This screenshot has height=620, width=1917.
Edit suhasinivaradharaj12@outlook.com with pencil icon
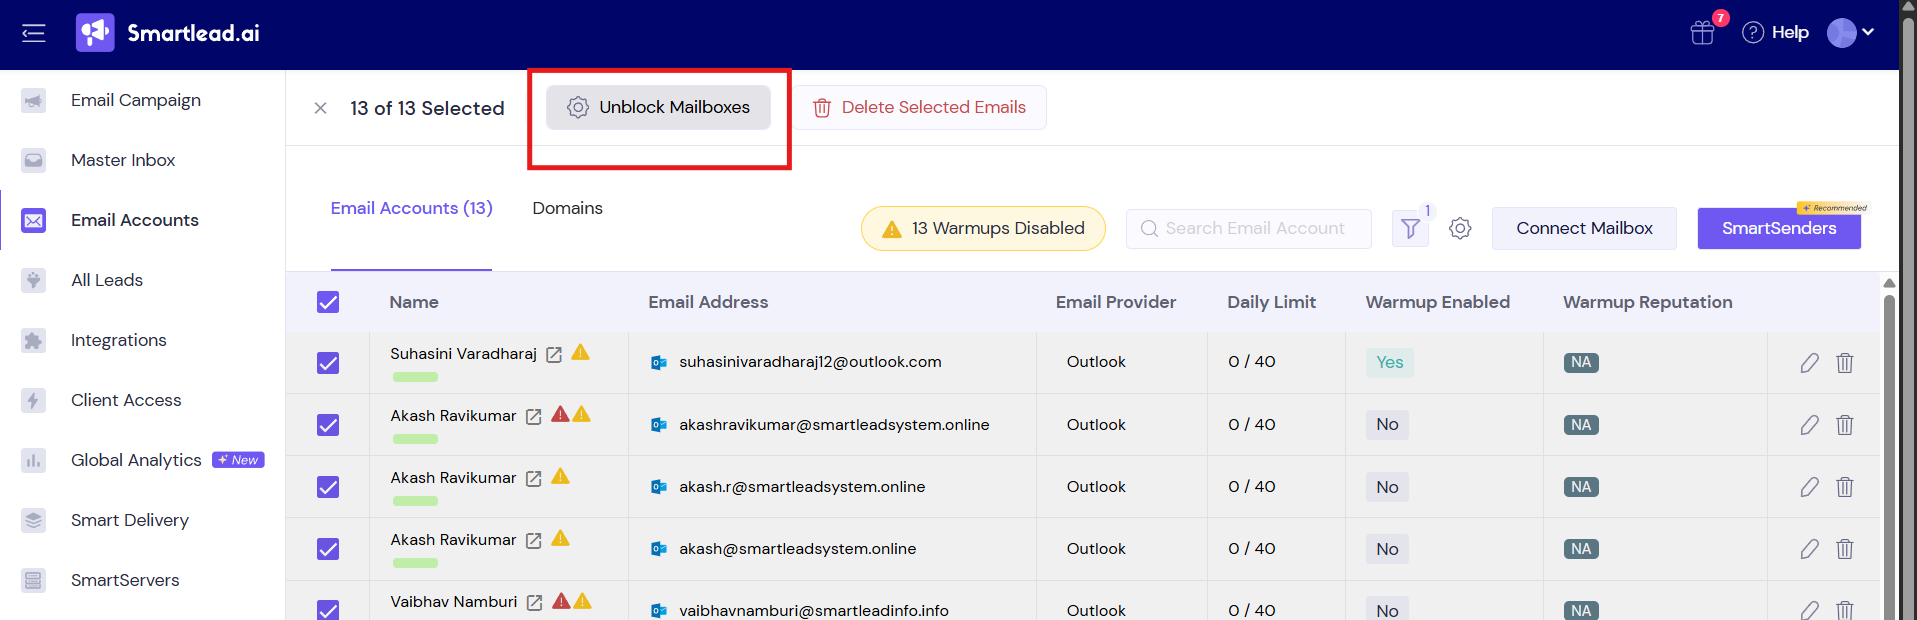click(x=1810, y=363)
